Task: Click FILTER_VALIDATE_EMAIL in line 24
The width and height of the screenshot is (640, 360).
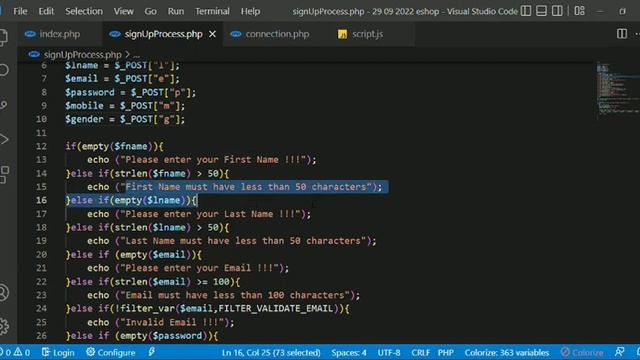Action: [276, 309]
